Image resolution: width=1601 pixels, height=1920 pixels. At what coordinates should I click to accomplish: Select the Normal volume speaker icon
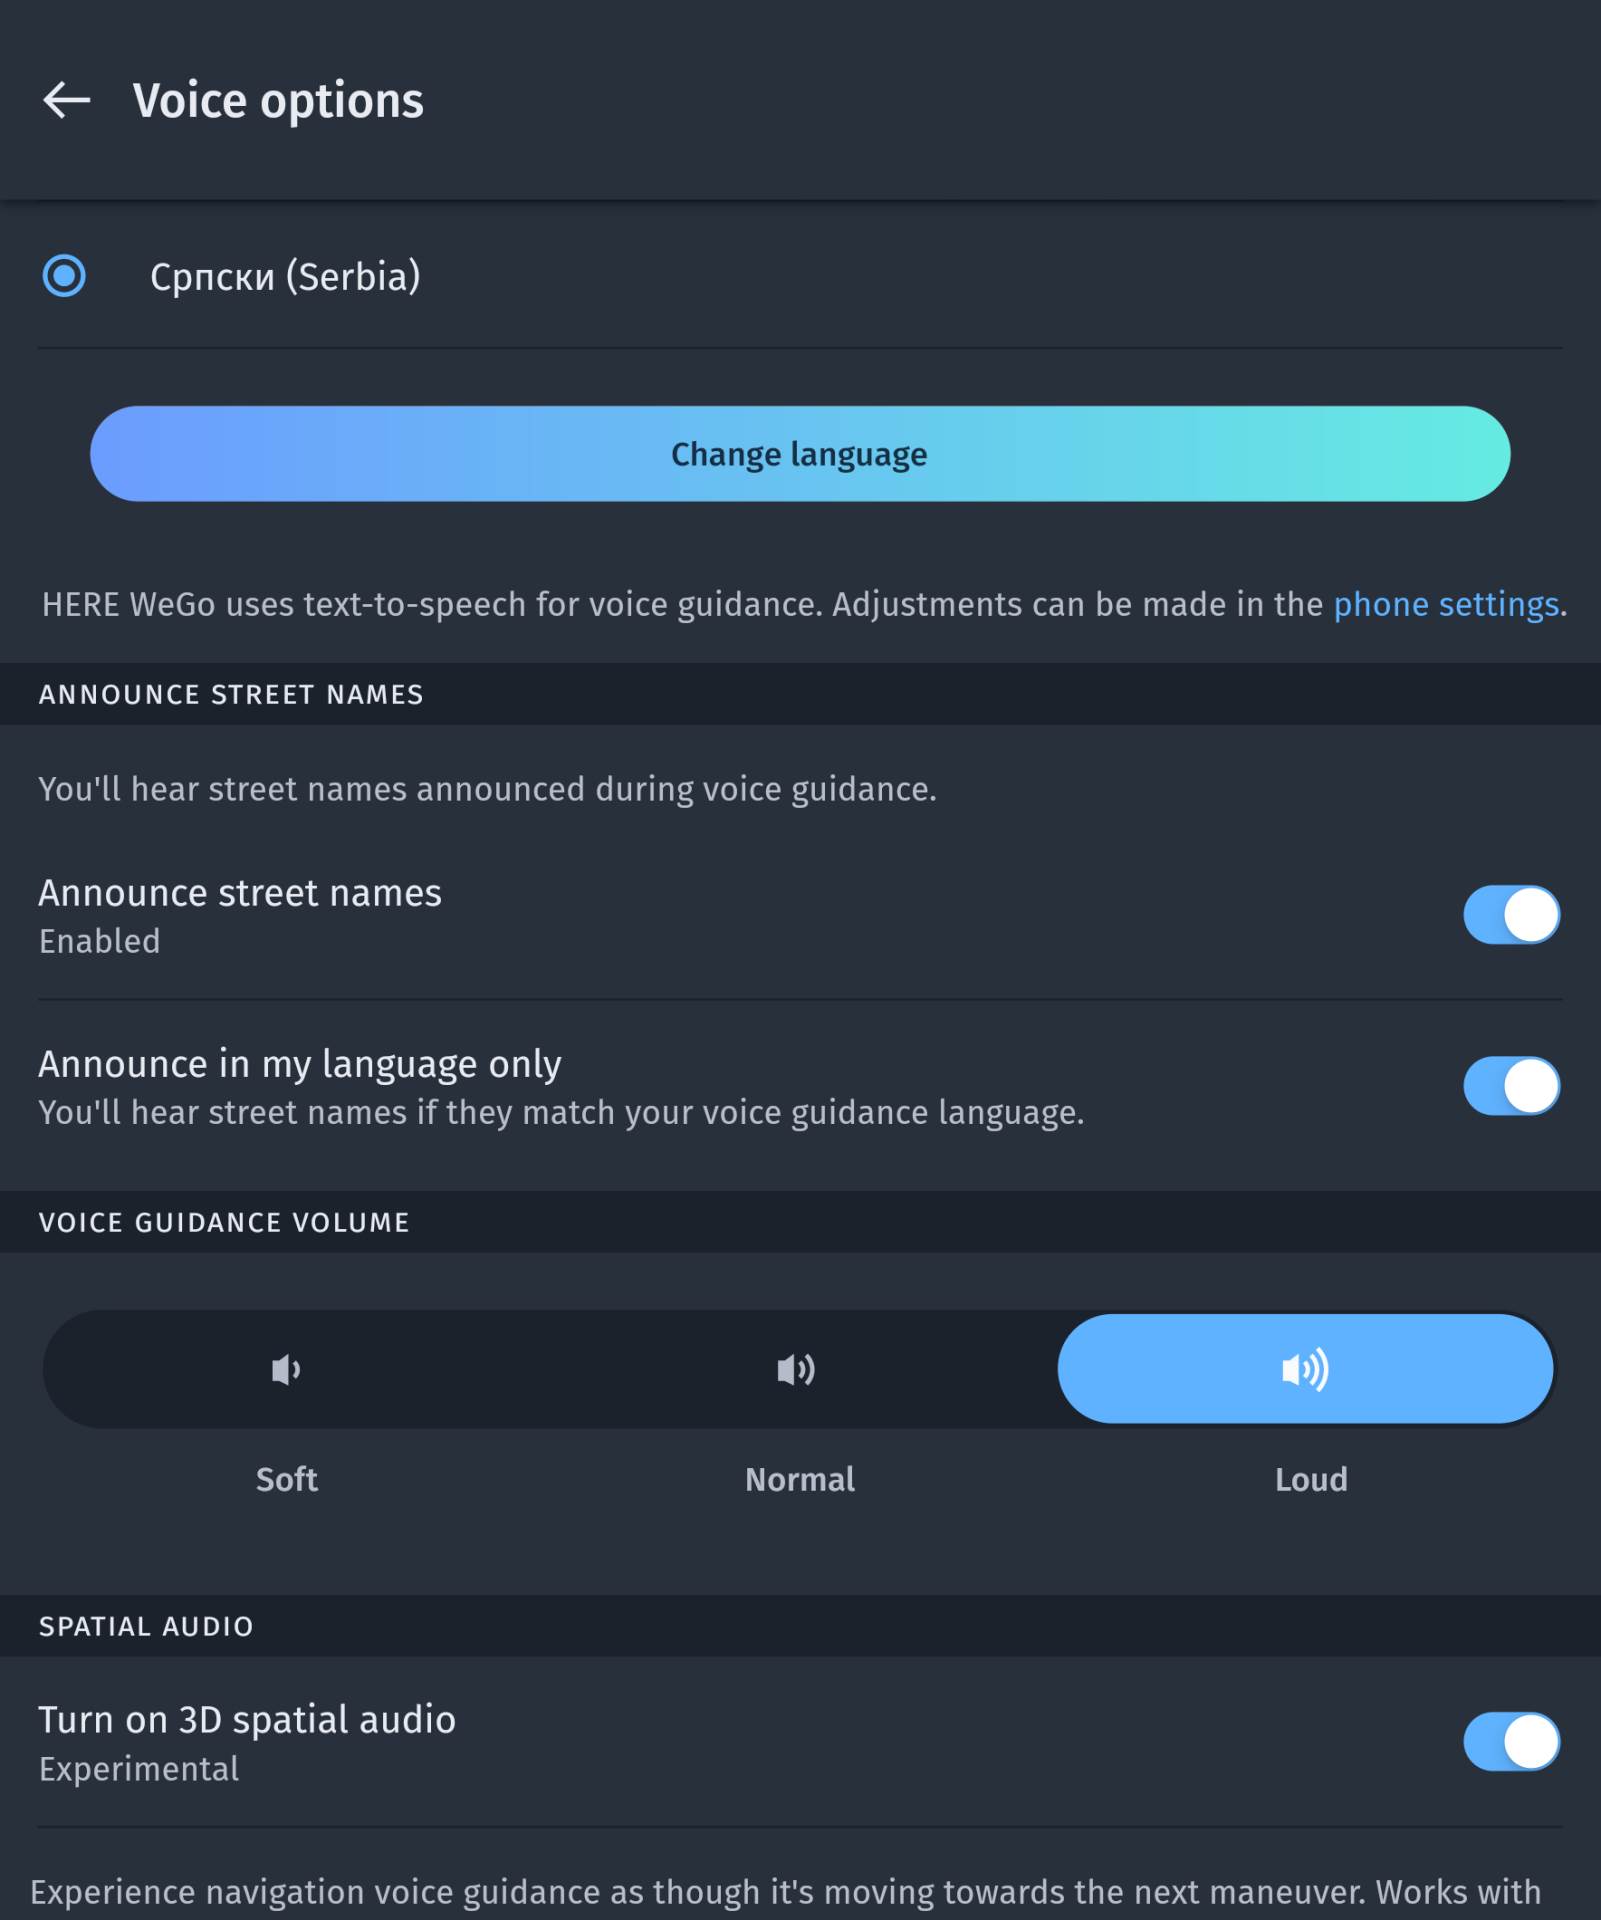[x=796, y=1369]
